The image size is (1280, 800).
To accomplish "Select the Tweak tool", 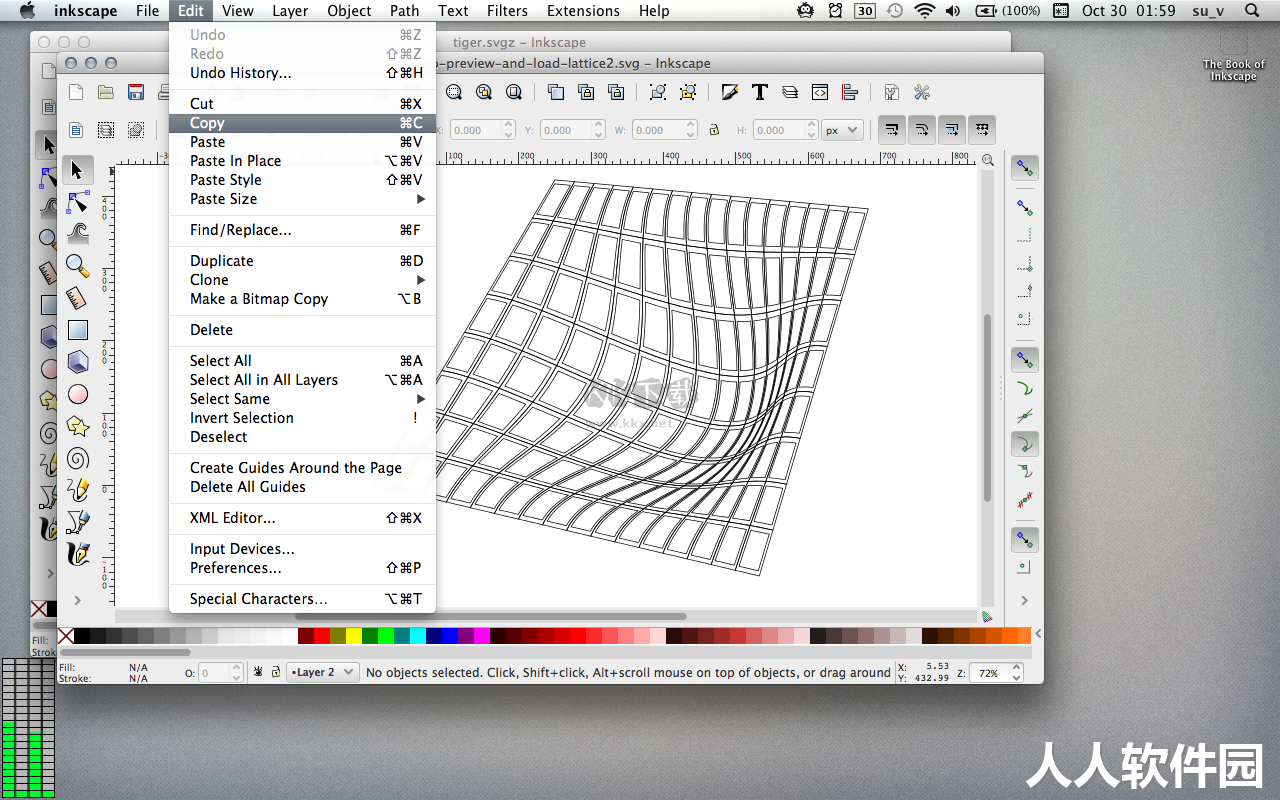I will click(77, 234).
